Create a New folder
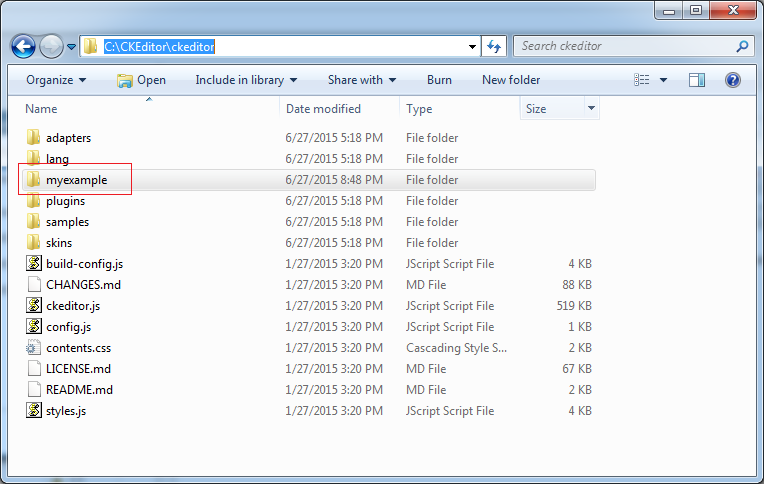Screen dimensions: 764x484 click(x=511, y=80)
